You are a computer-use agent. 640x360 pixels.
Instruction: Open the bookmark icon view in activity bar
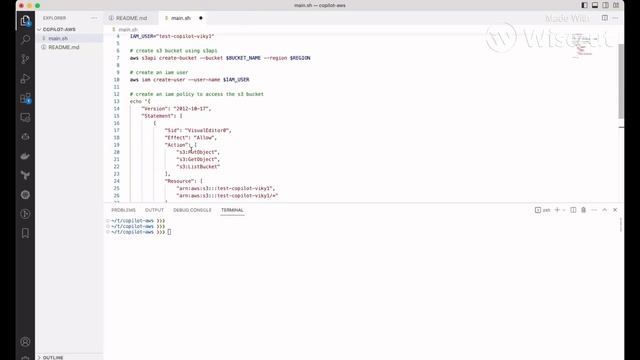[x=25, y=233]
